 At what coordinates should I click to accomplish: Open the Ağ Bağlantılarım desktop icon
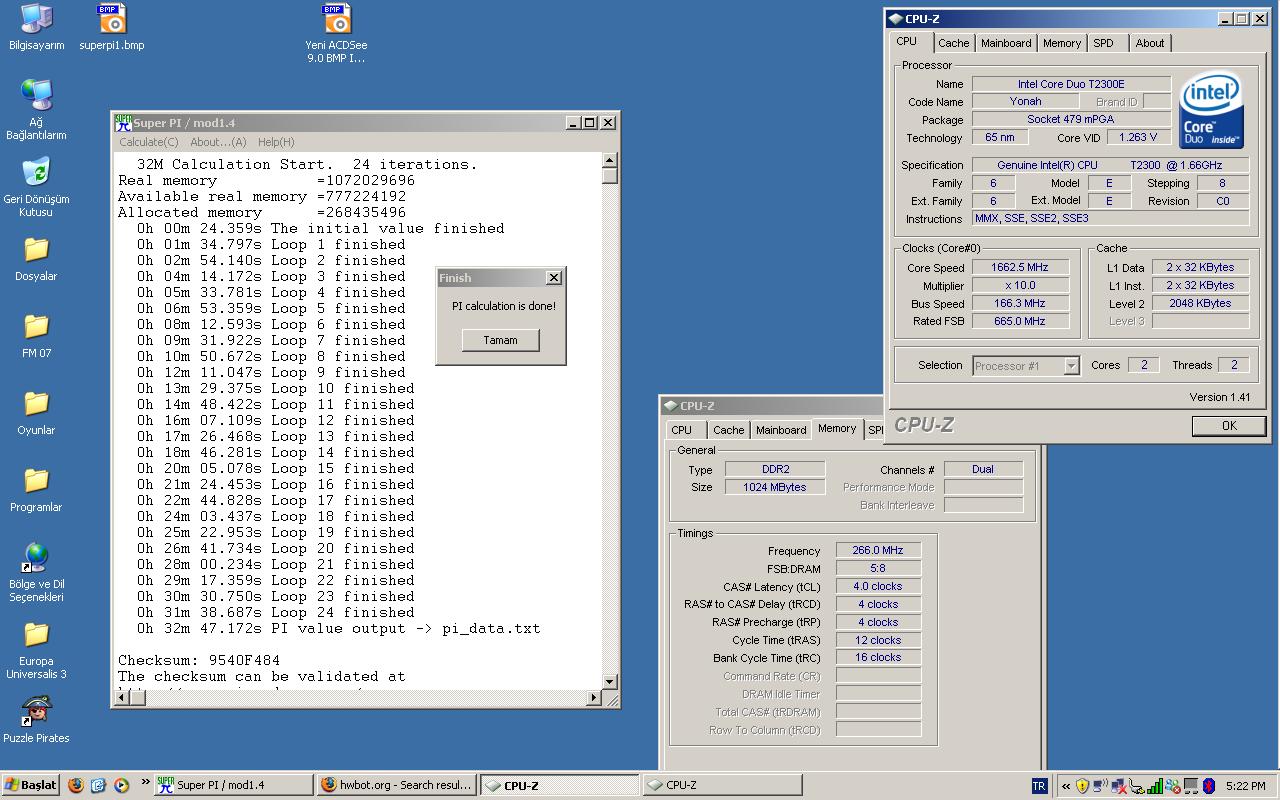tap(36, 110)
